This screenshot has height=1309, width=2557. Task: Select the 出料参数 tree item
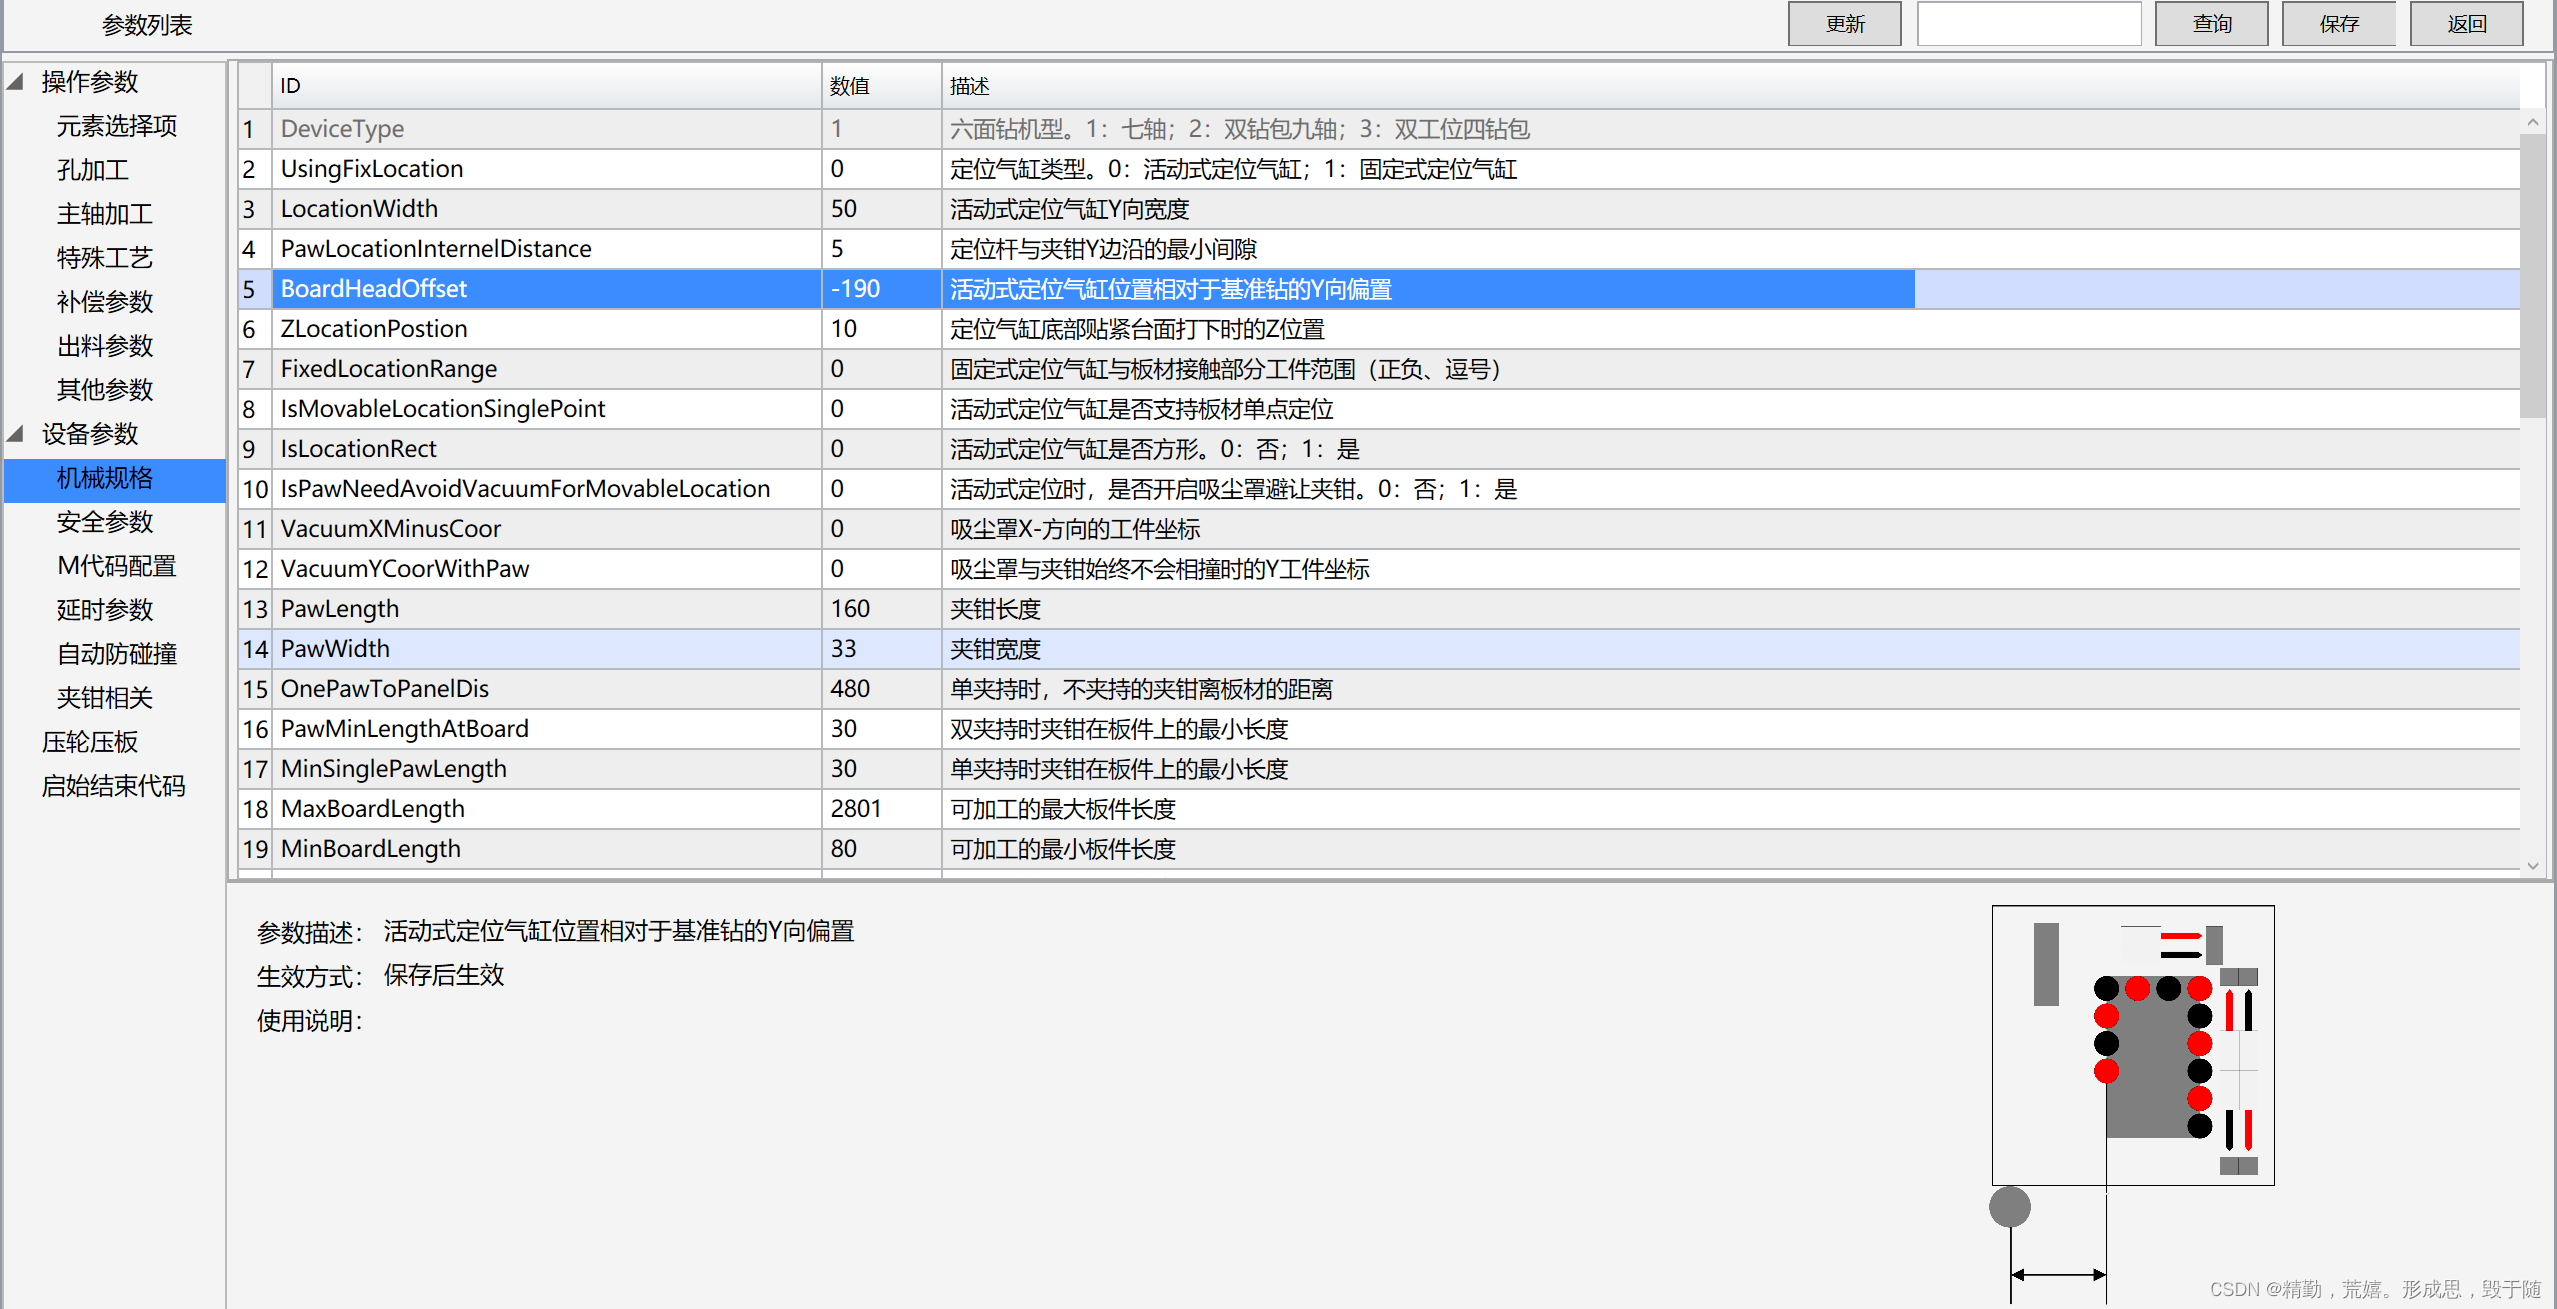click(104, 346)
